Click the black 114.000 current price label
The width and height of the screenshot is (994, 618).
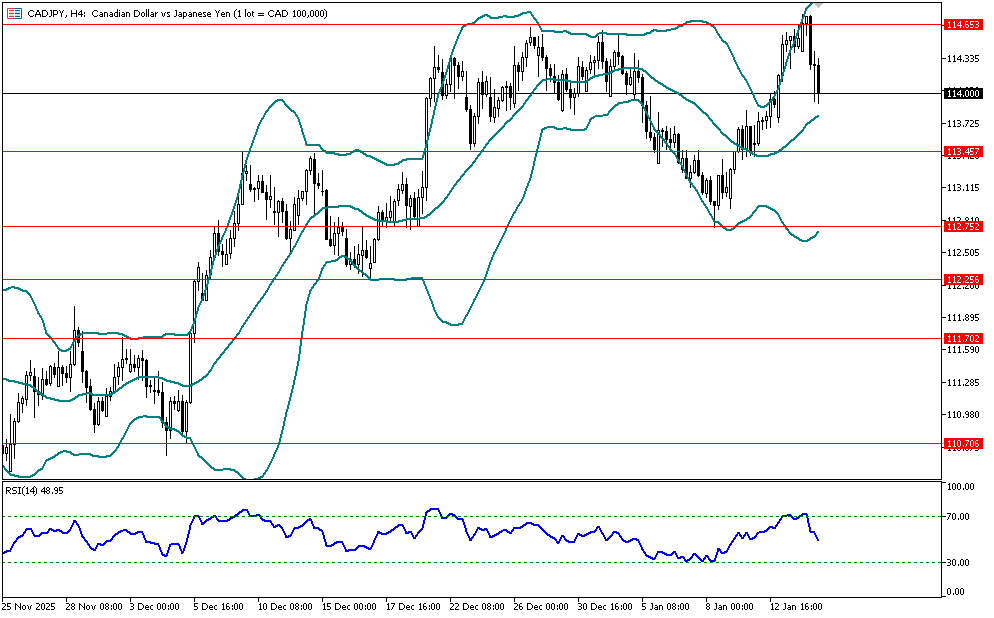[x=962, y=93]
